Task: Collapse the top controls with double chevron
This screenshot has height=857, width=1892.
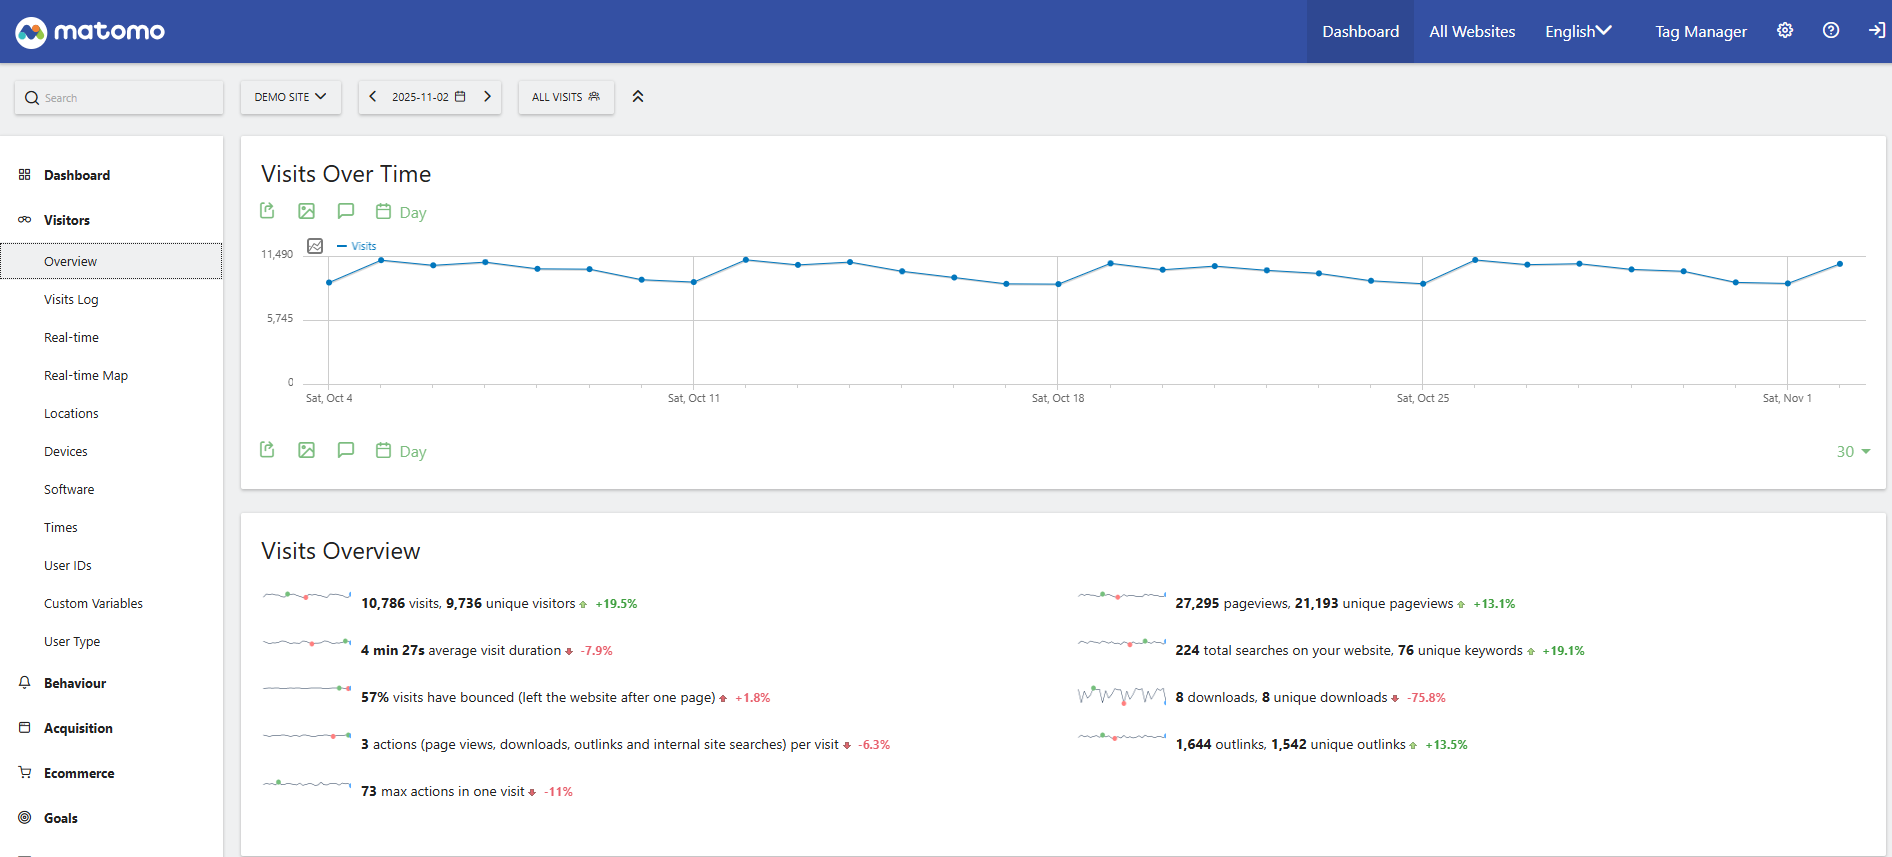Action: (638, 97)
